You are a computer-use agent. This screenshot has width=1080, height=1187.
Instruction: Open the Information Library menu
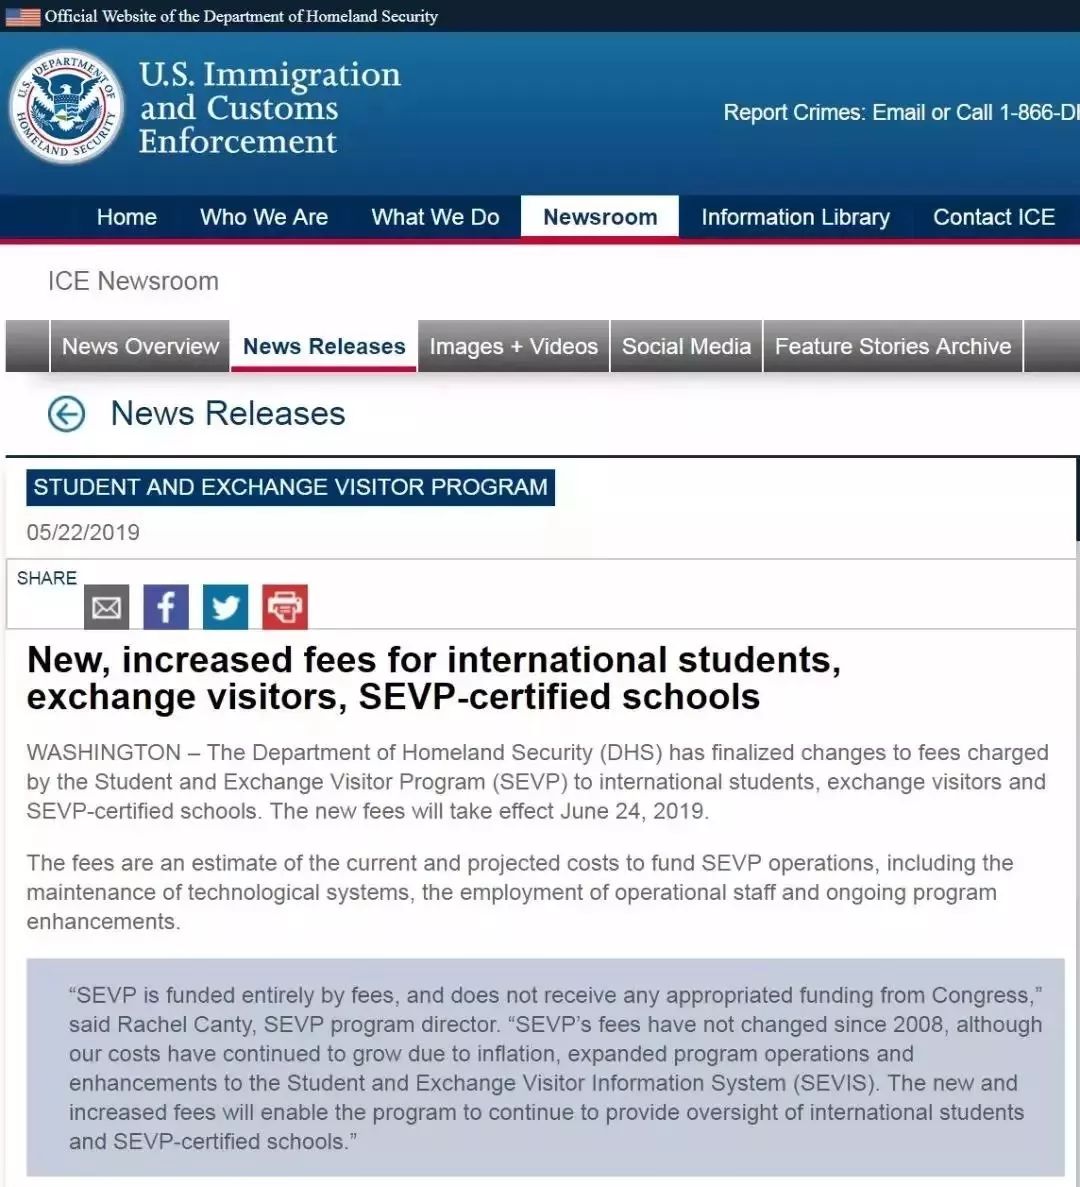click(x=795, y=217)
